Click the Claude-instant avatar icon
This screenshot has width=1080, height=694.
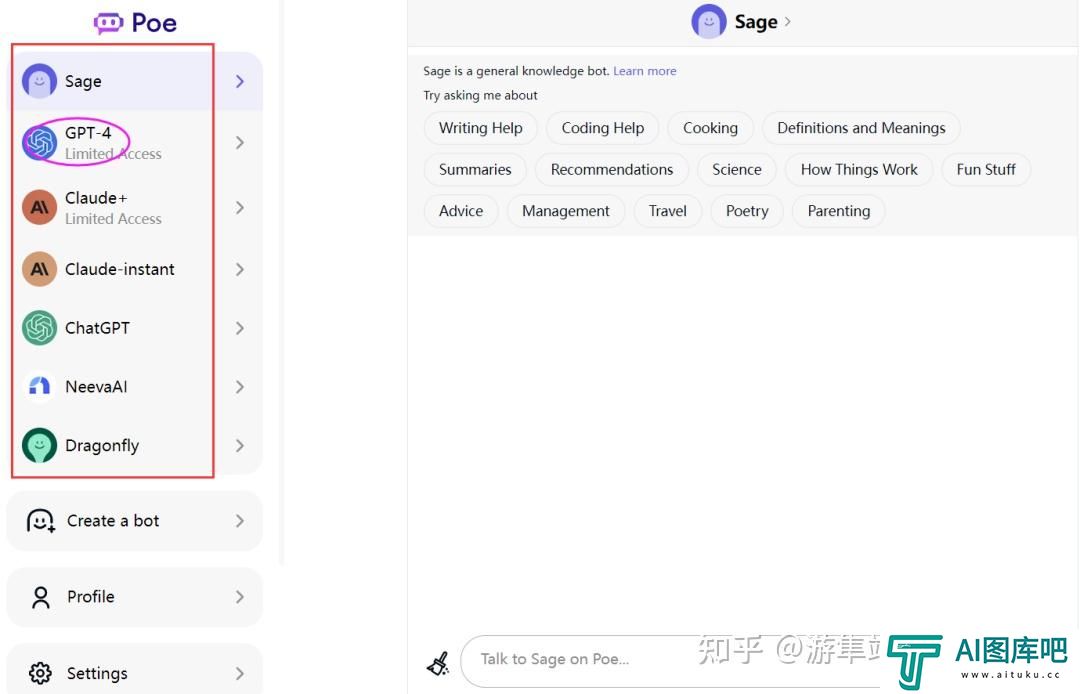point(39,269)
